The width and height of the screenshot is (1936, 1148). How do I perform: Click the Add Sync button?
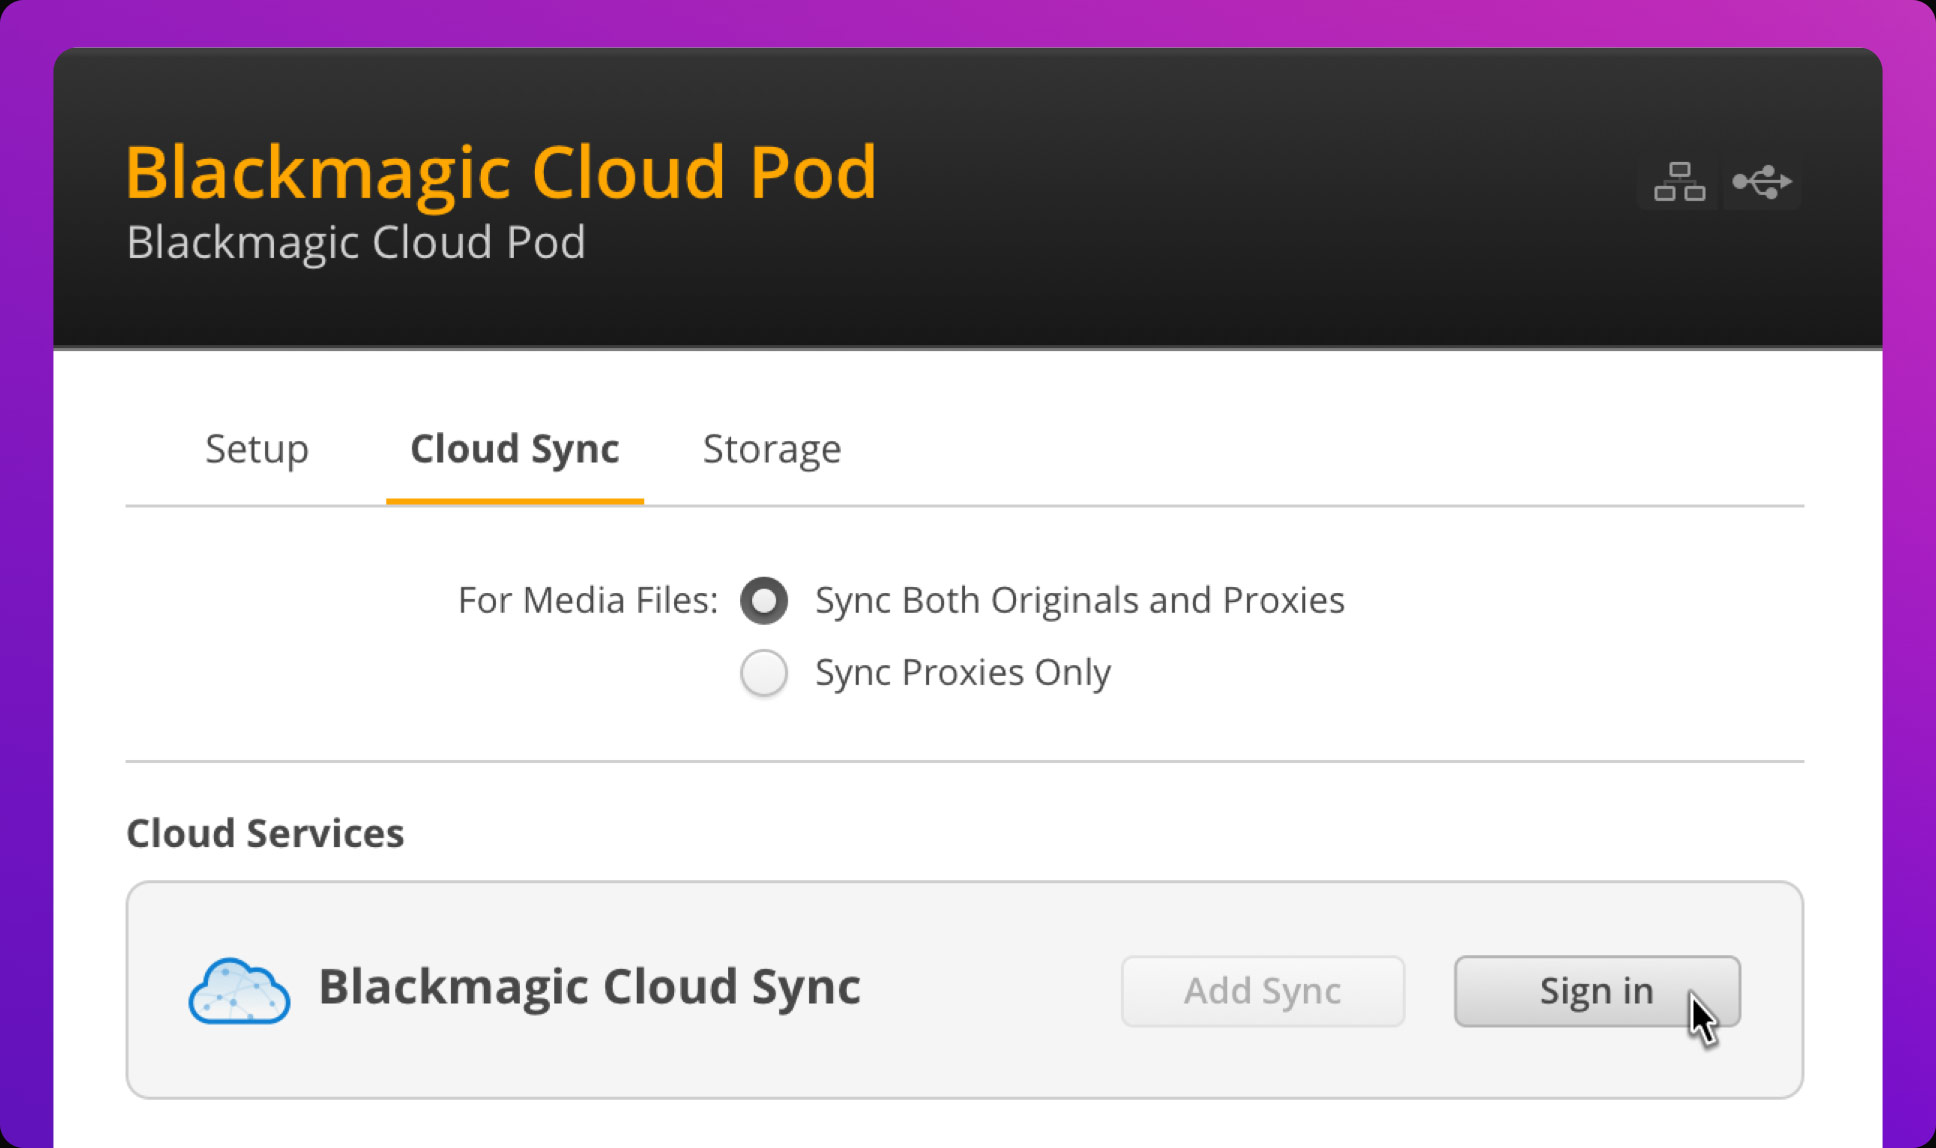[x=1263, y=991]
